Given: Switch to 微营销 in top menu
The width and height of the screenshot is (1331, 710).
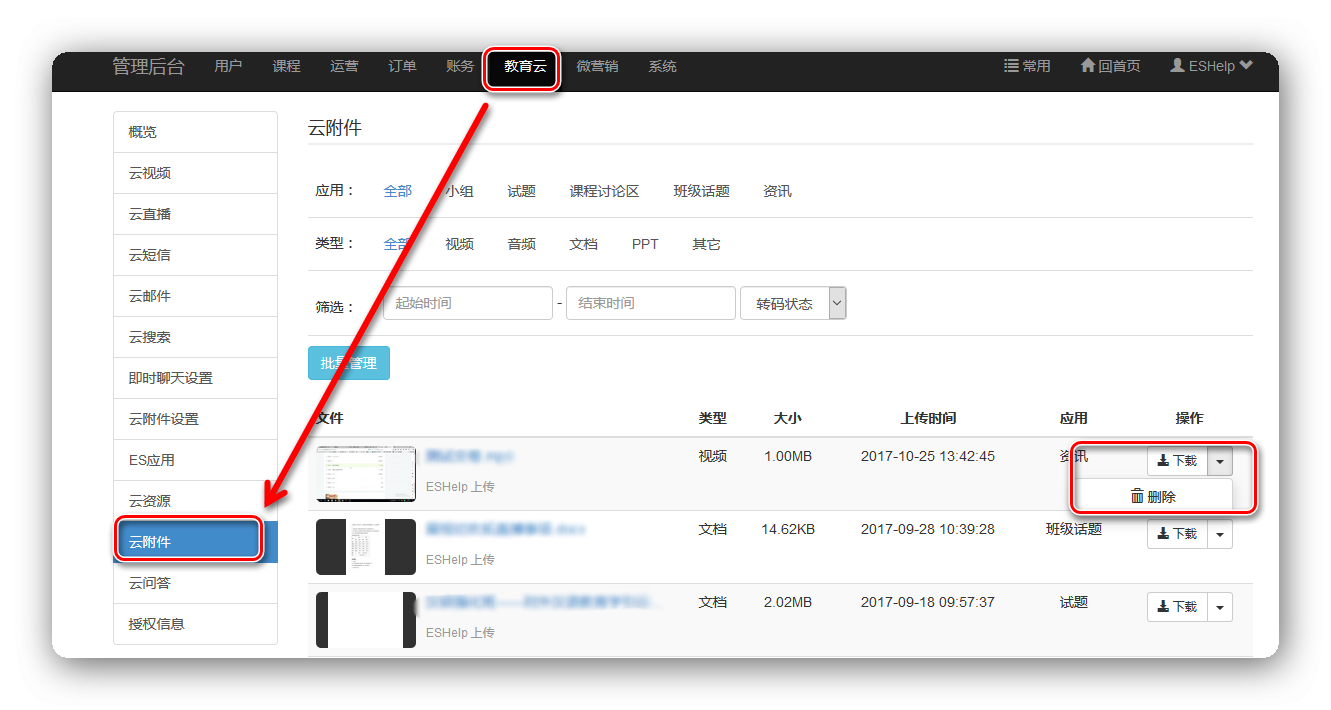Looking at the screenshot, I should click(597, 67).
